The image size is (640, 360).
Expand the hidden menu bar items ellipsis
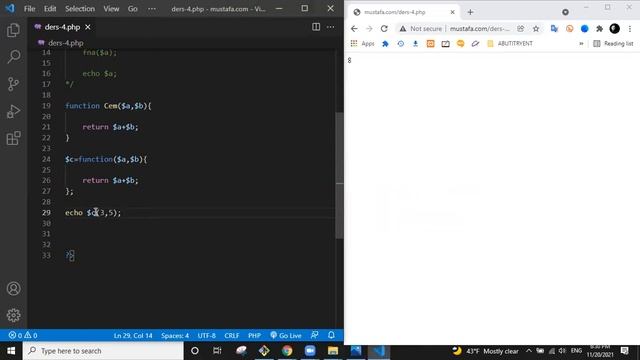[x=152, y=9]
